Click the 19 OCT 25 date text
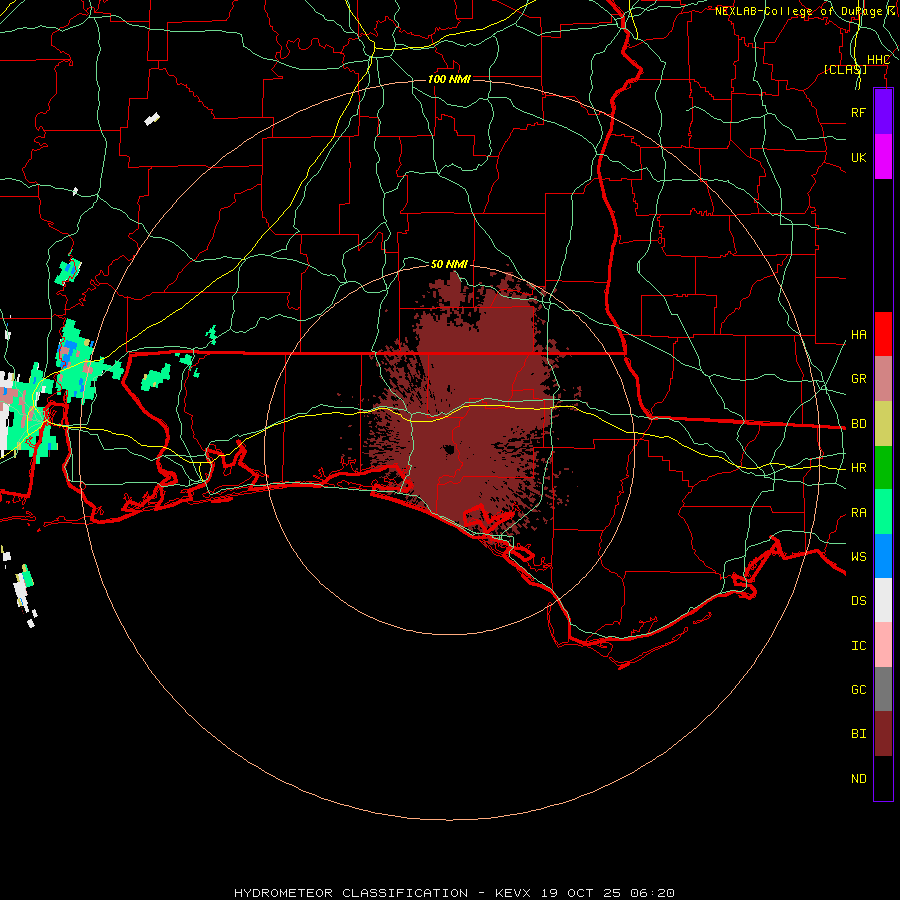 click(581, 893)
